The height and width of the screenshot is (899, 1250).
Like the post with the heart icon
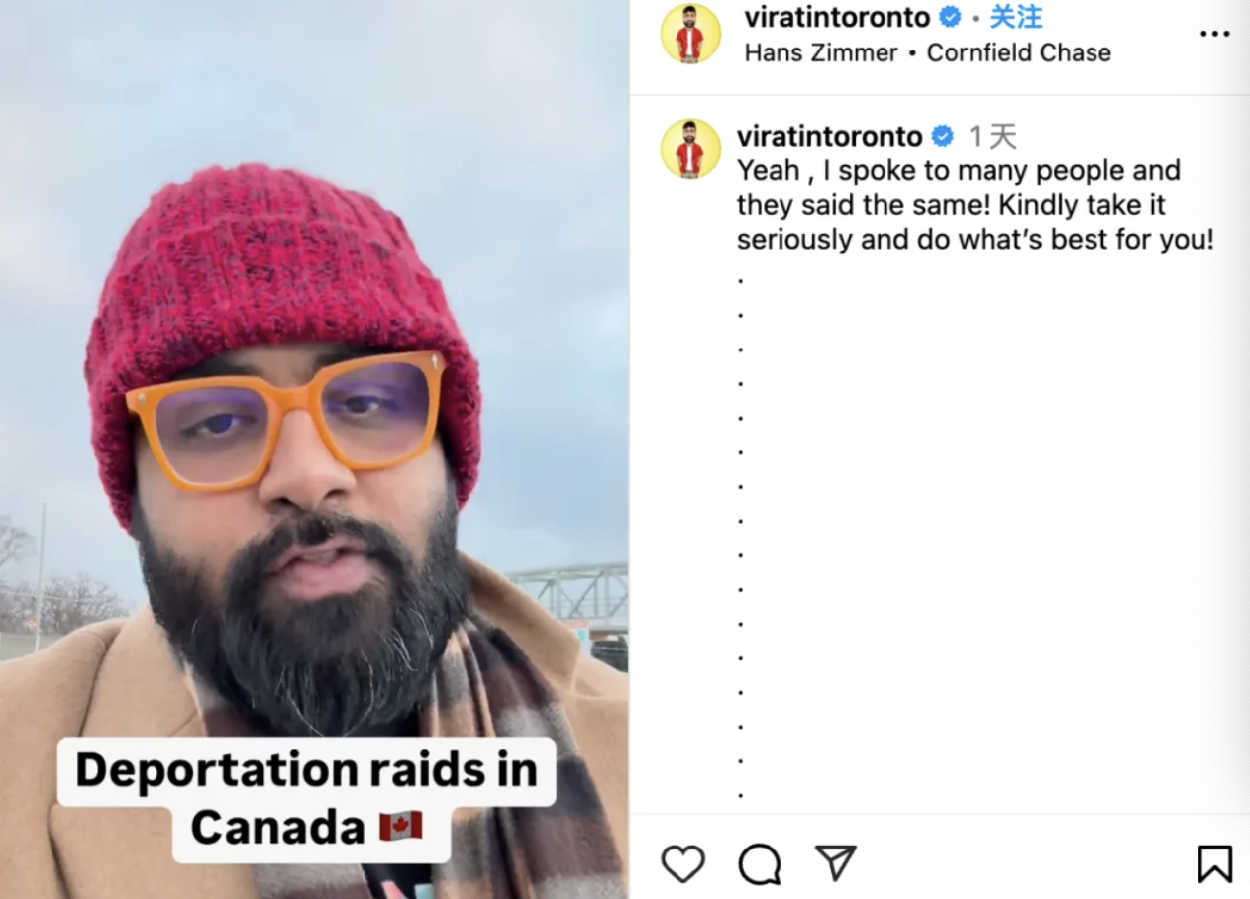[x=684, y=864]
